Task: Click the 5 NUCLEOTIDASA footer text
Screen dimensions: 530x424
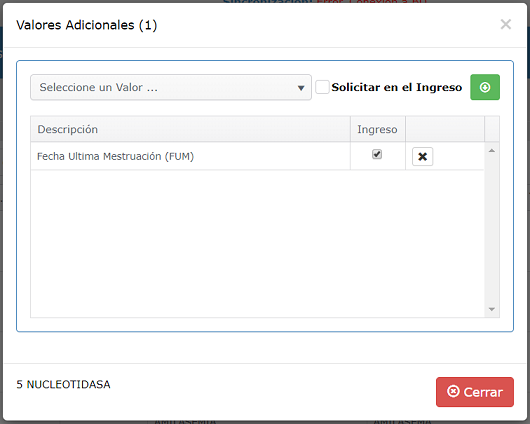Action: click(x=63, y=384)
